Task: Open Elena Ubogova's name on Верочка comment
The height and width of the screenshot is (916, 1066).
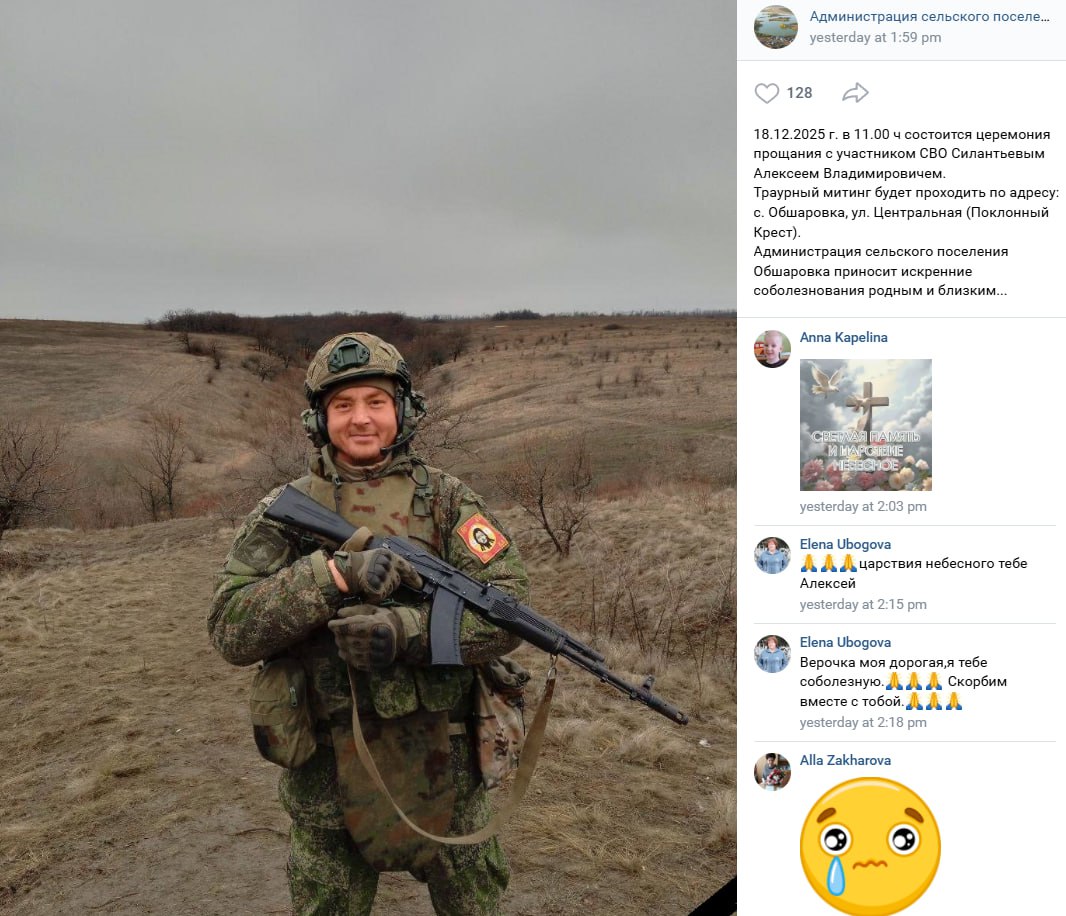Action: click(845, 642)
